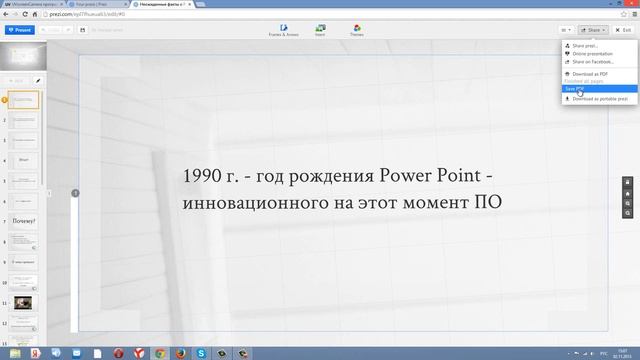This screenshot has height=360, width=640.
Task: Bookmark page with star icon
Action: [x=623, y=14]
